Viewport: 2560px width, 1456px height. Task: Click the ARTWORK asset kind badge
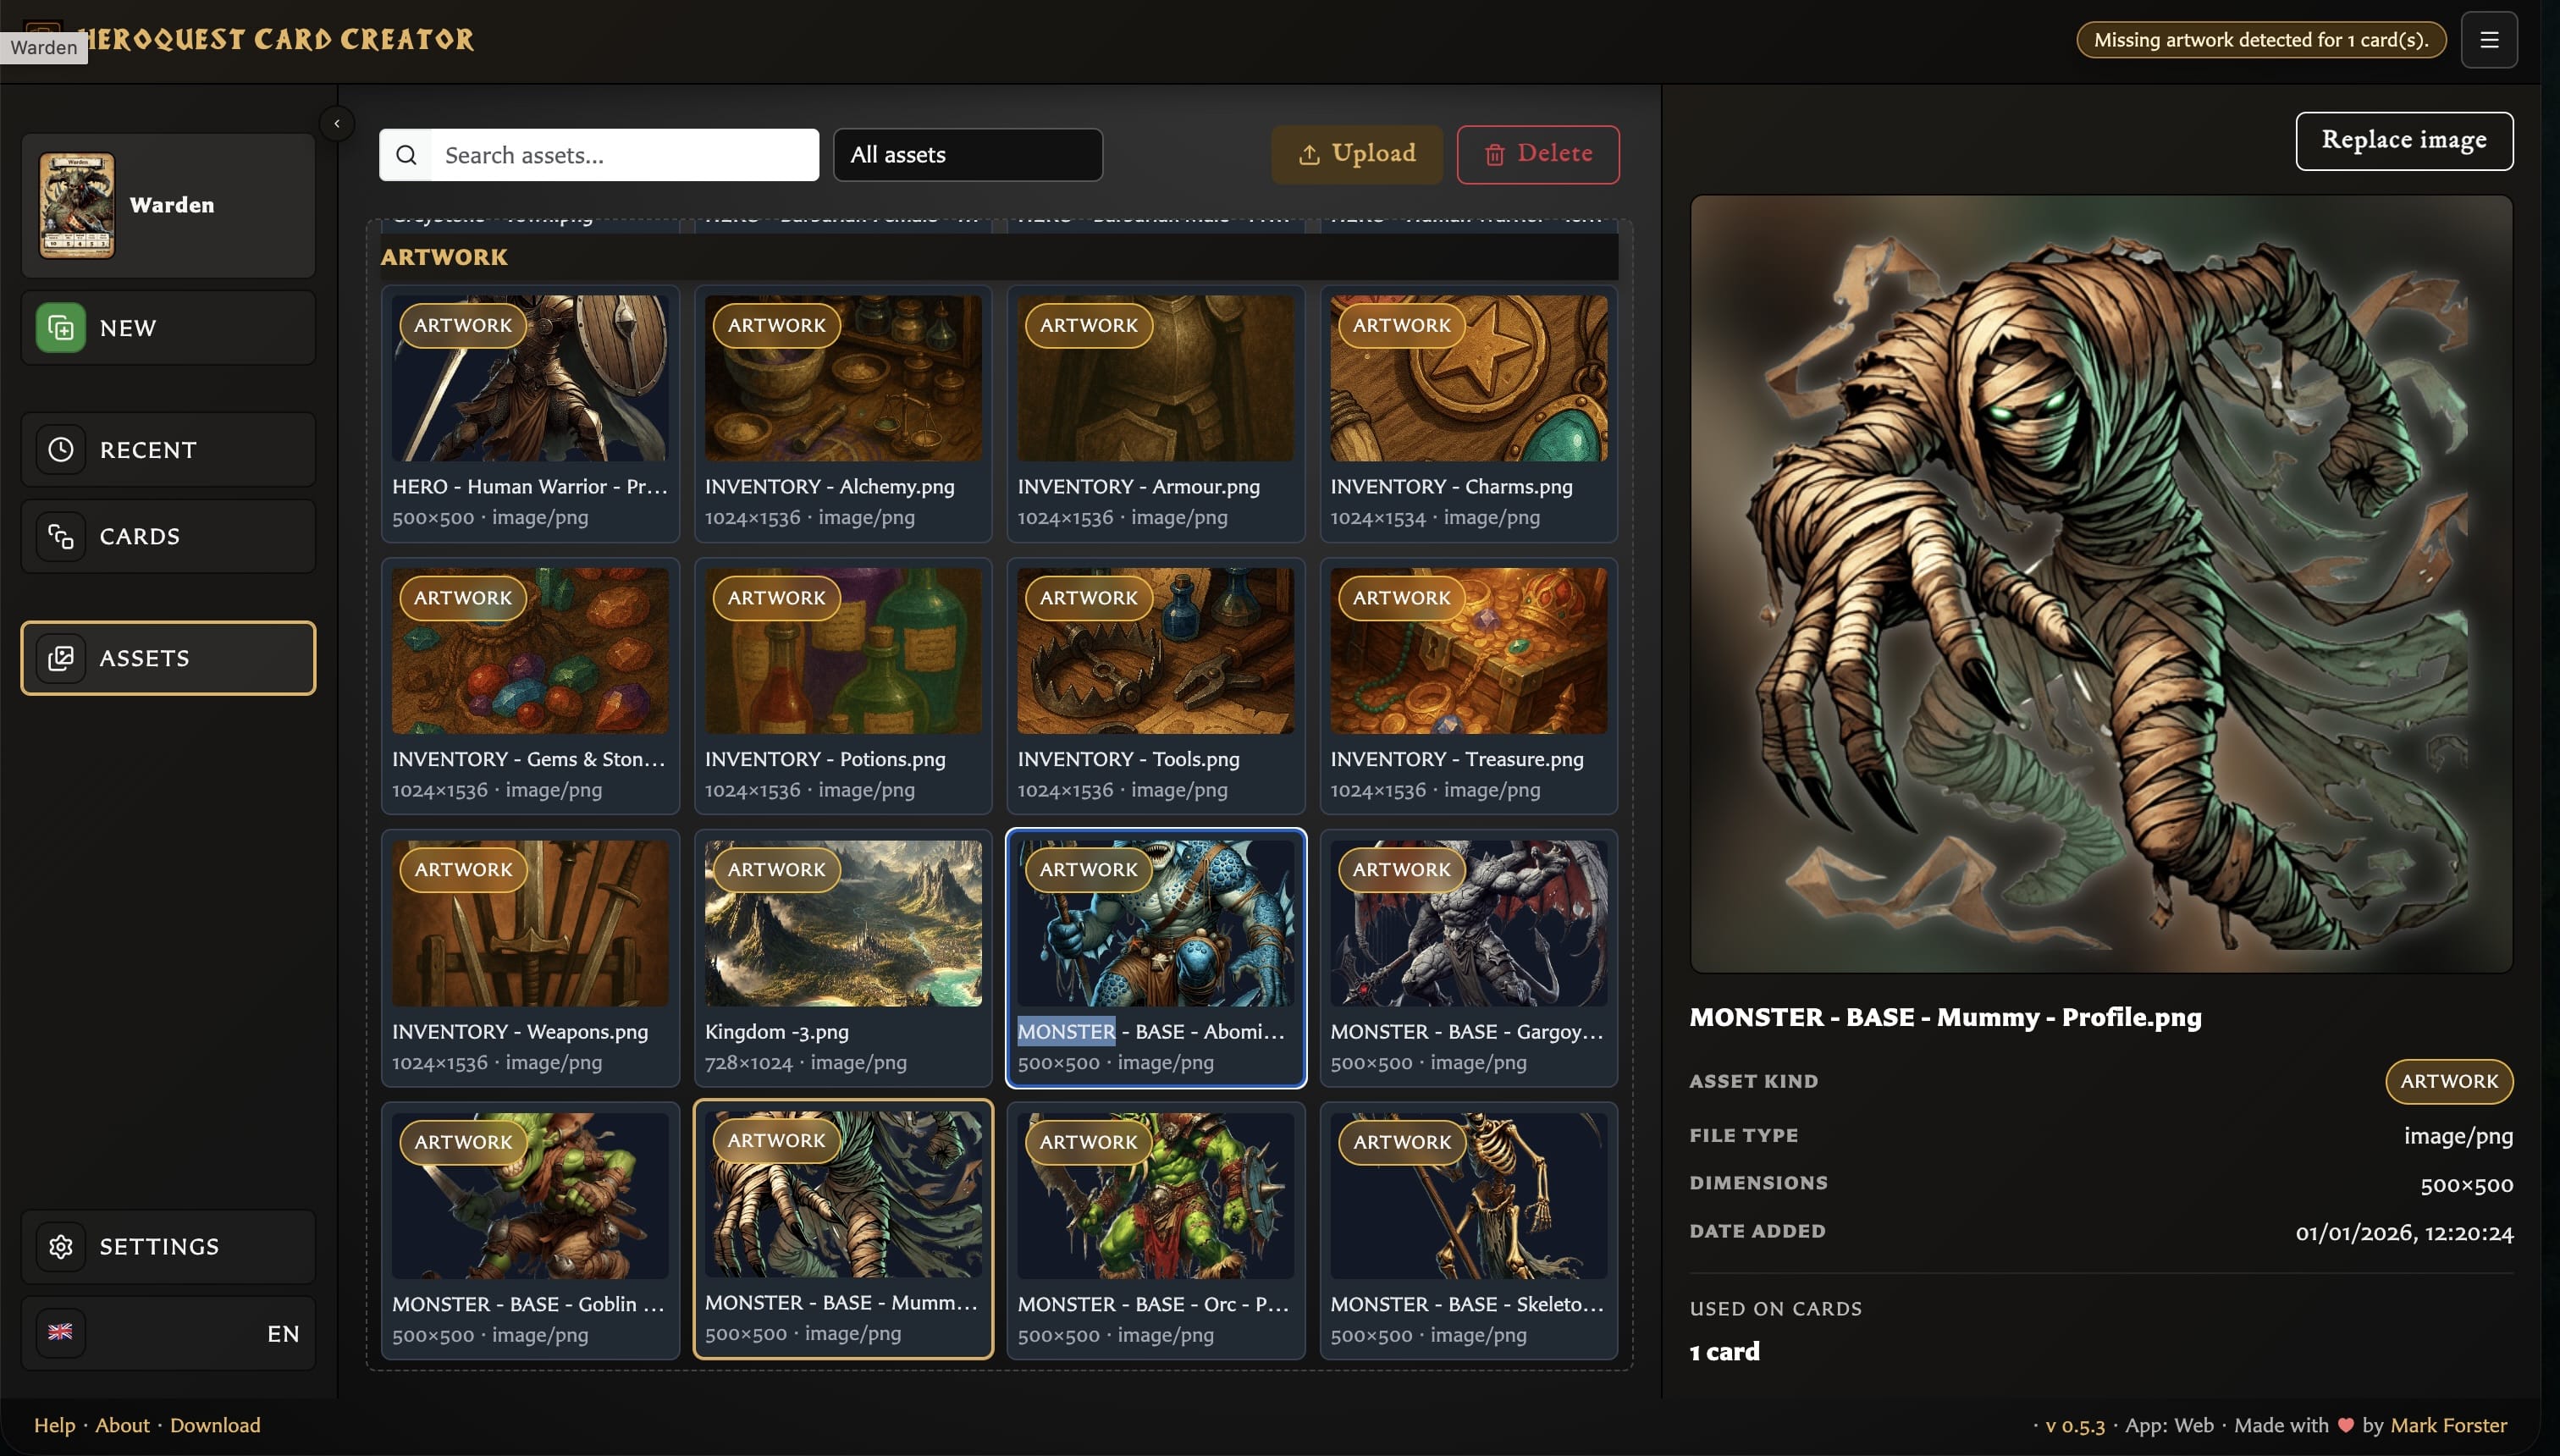coord(2449,1081)
